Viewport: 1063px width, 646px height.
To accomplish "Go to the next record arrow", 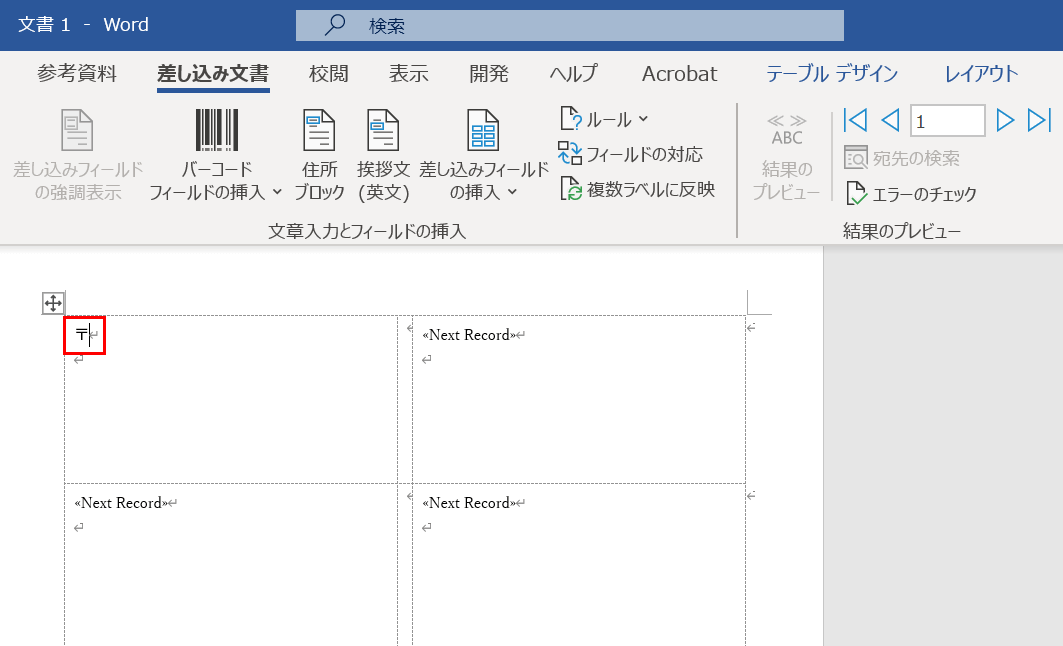I will point(1006,121).
